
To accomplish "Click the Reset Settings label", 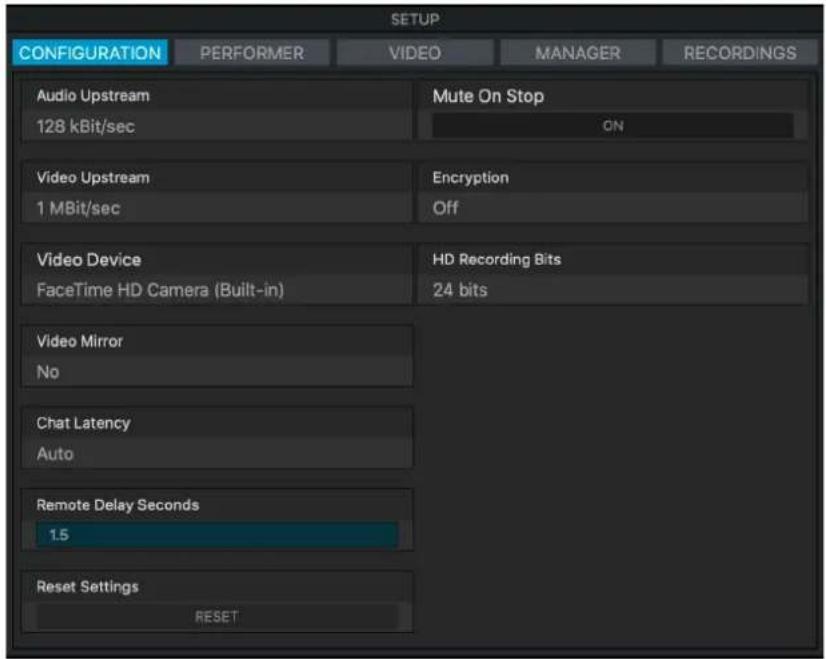I will [87, 587].
